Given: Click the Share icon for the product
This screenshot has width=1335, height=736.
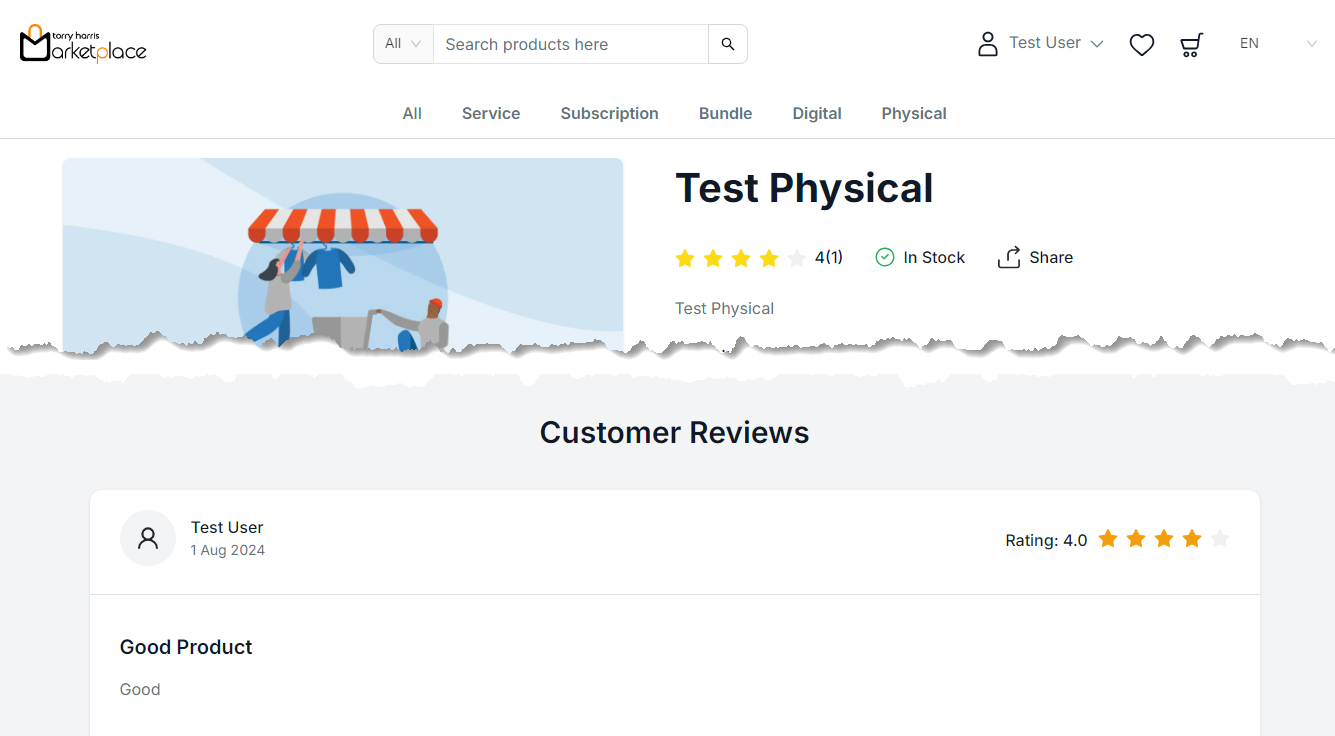Looking at the screenshot, I should pyautogui.click(x=1009, y=257).
